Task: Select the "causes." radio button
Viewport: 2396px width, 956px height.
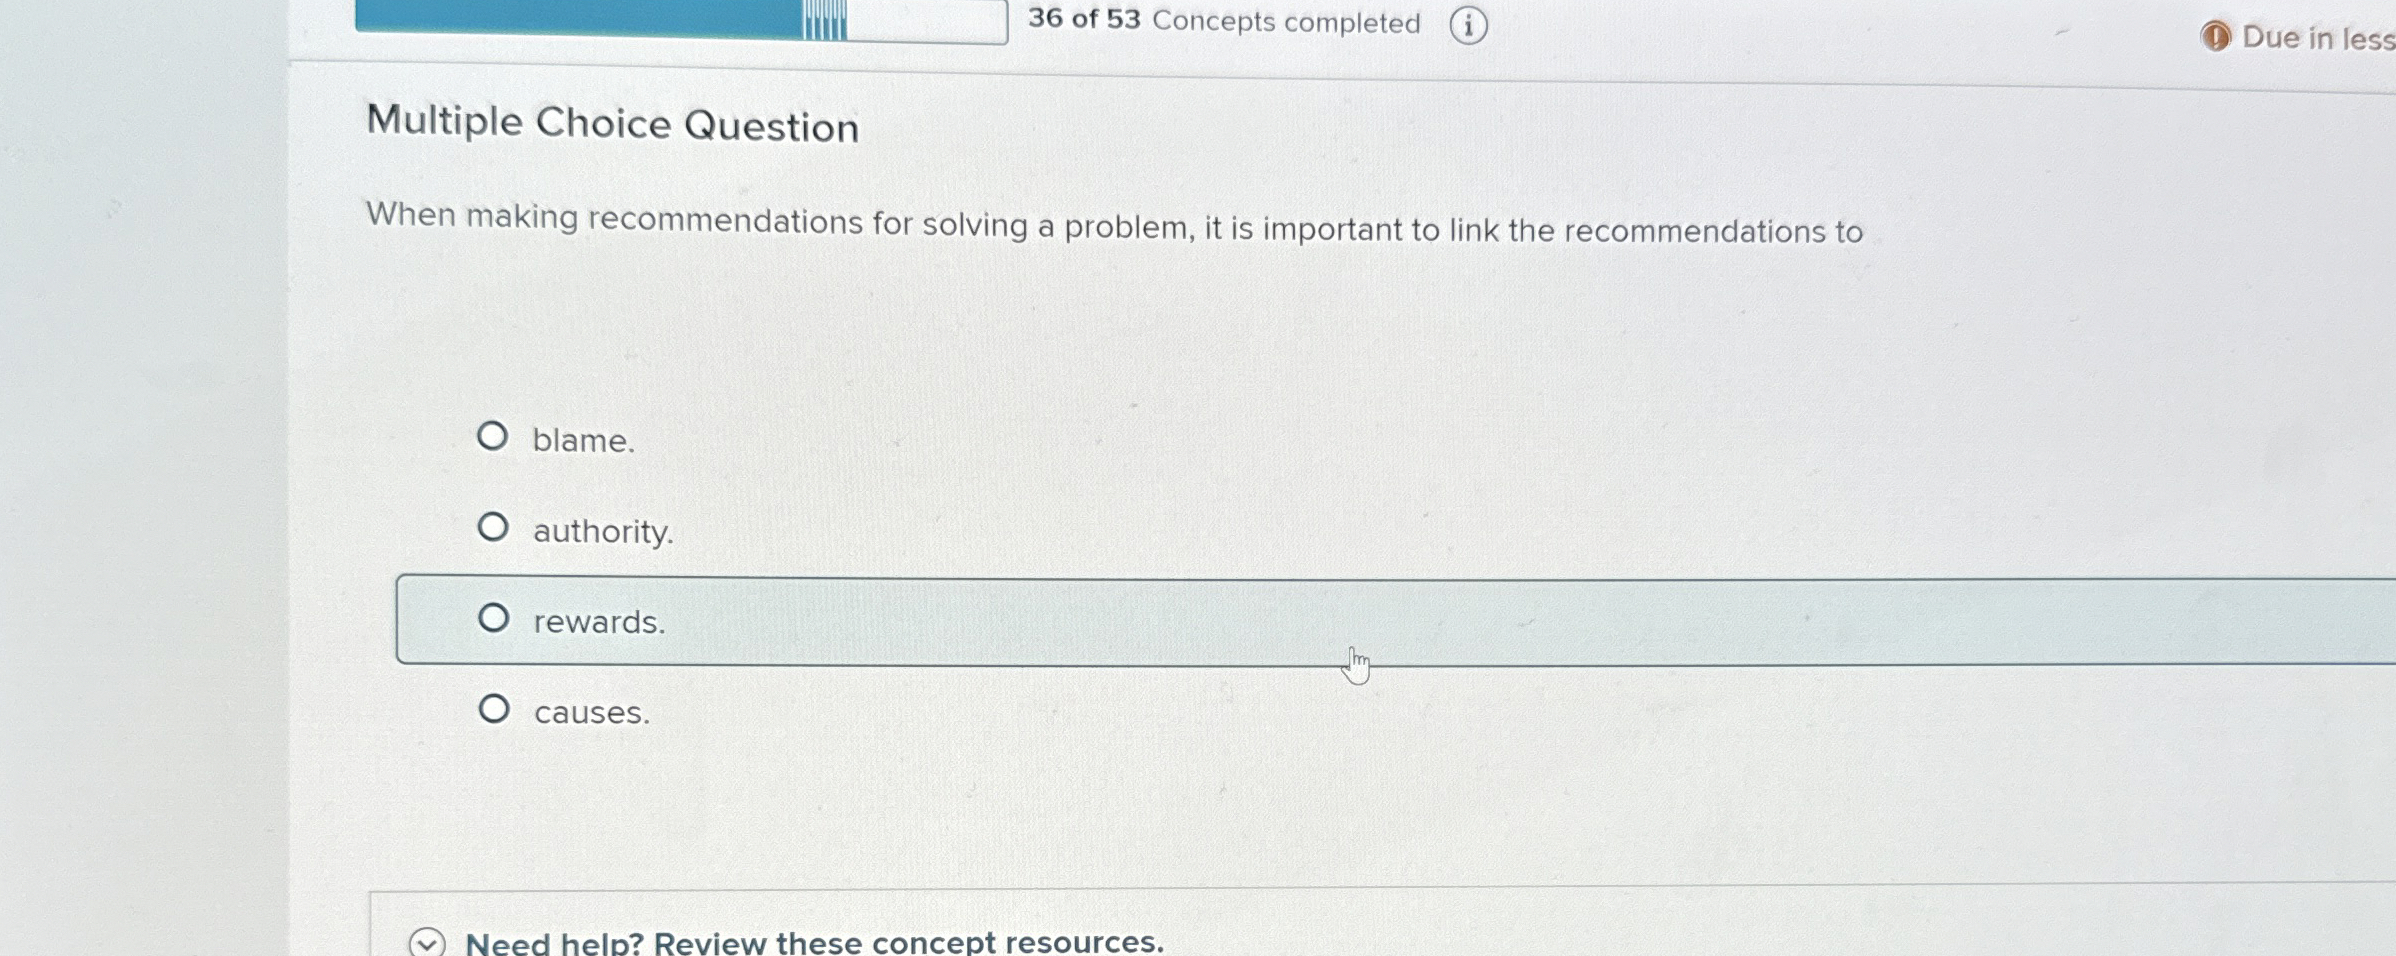Action: click(x=494, y=708)
